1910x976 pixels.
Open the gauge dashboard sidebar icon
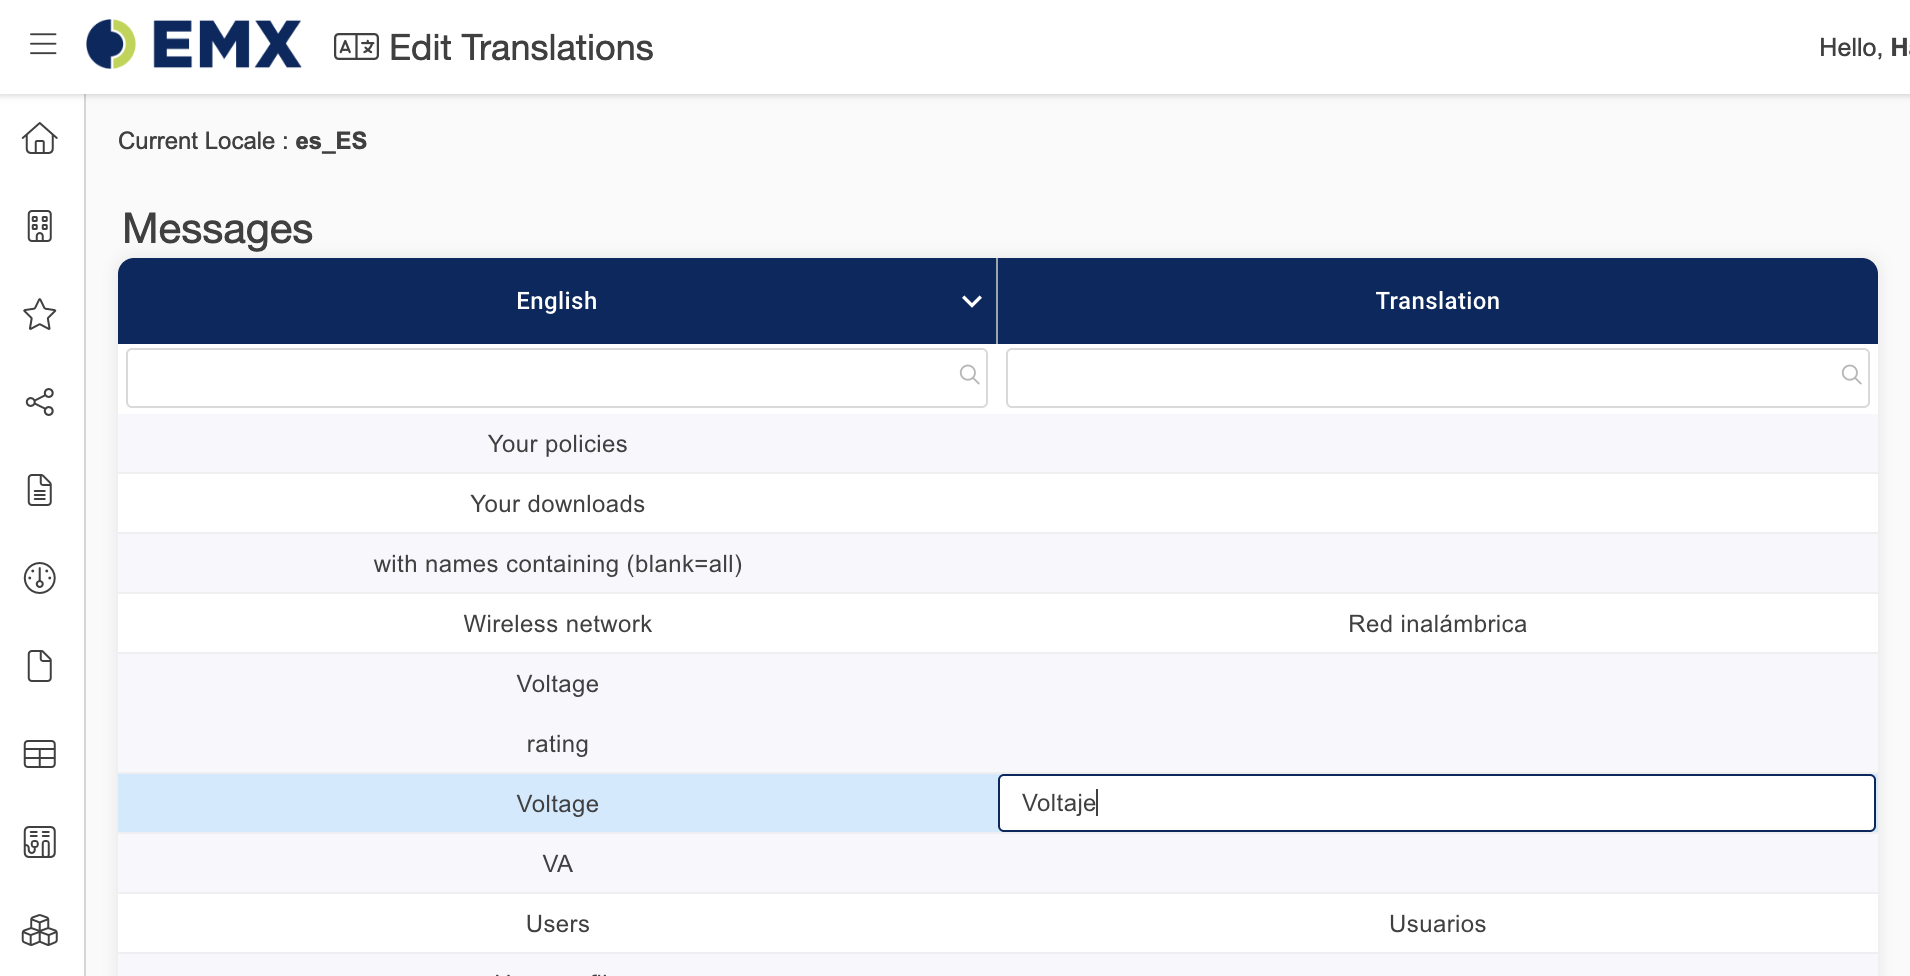[x=40, y=578]
